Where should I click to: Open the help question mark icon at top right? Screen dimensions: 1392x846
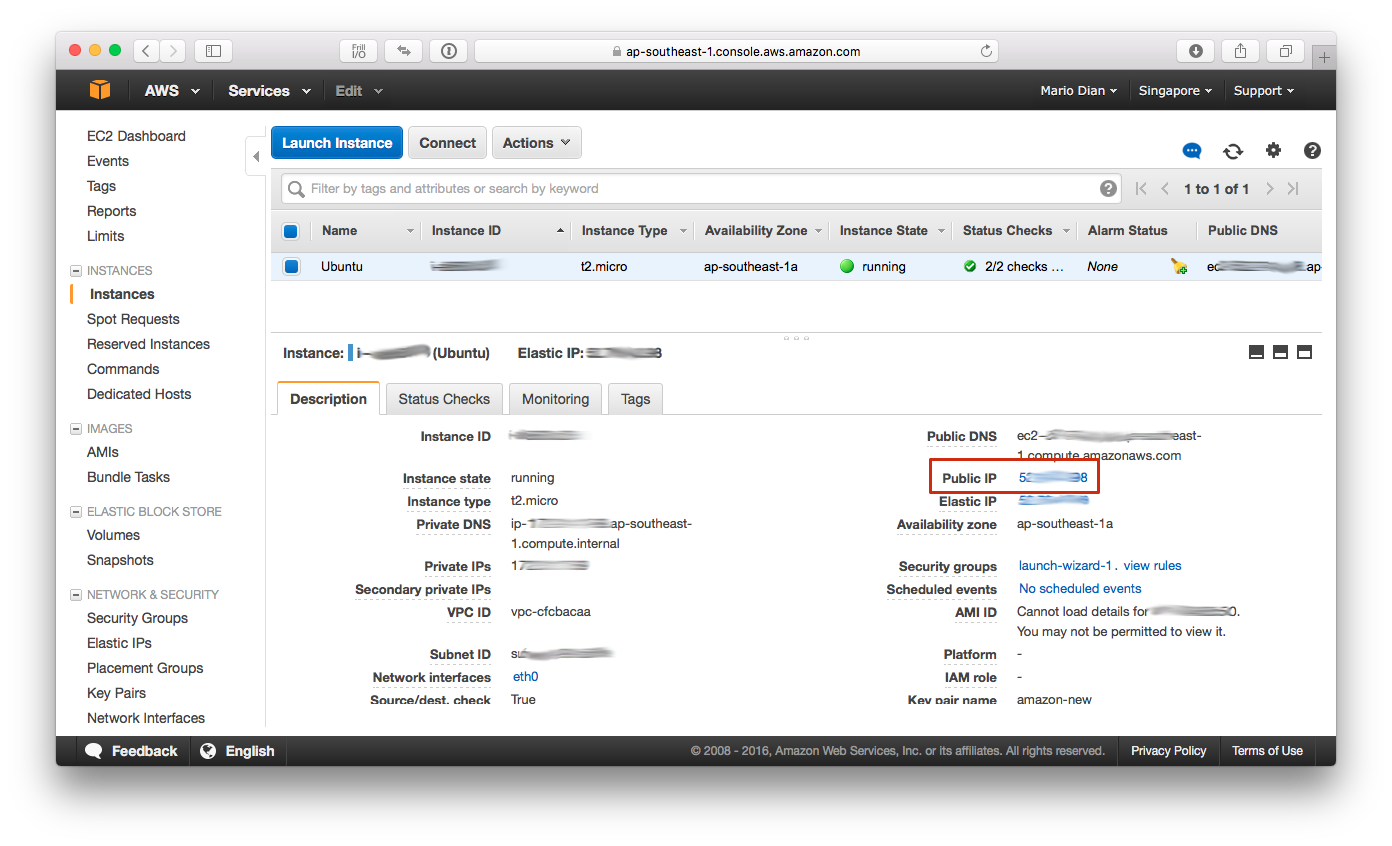pos(1312,151)
